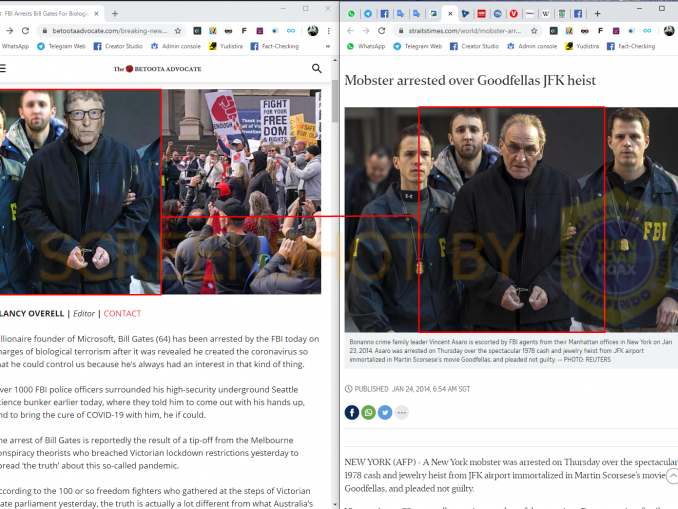Viewport: 678px width, 509px height.
Task: Open the search icon on the Betoota Advocate site
Action: [317, 68]
